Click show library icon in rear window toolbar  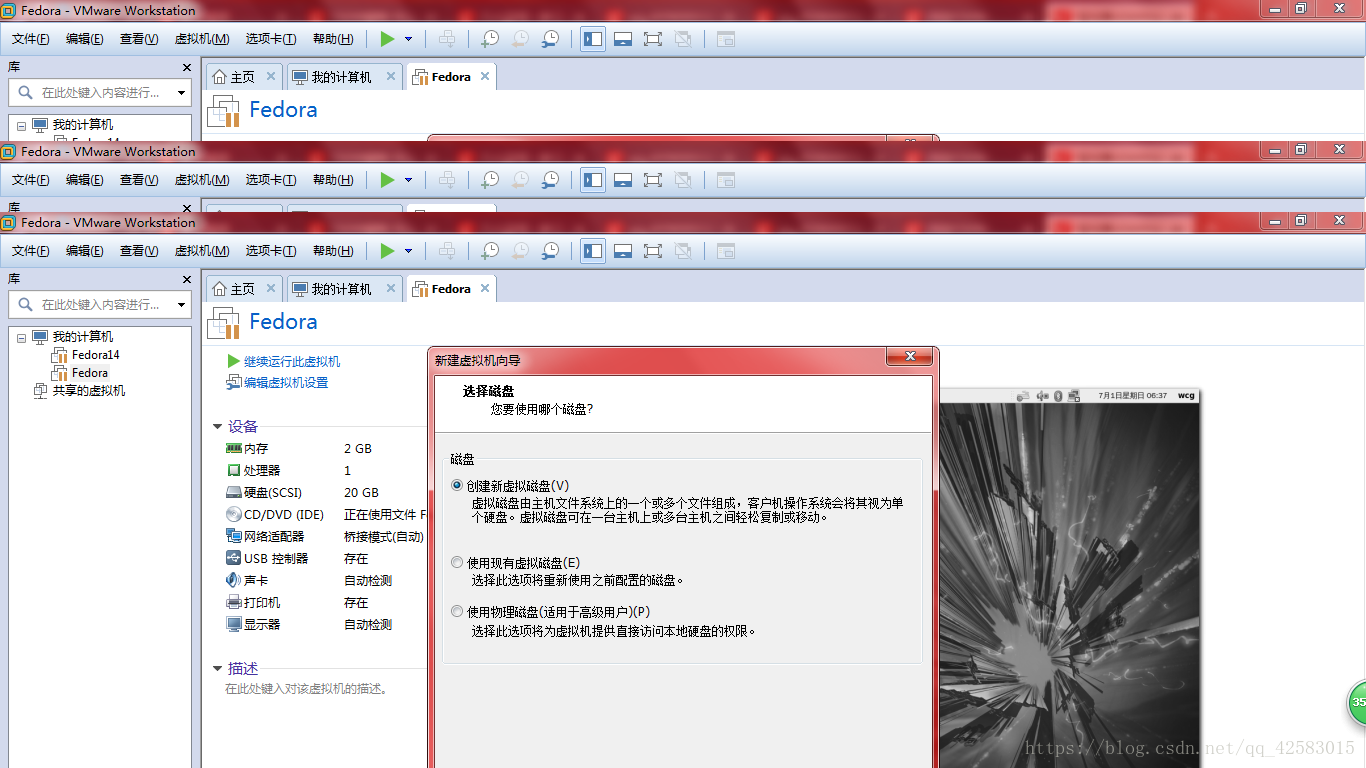coord(593,39)
